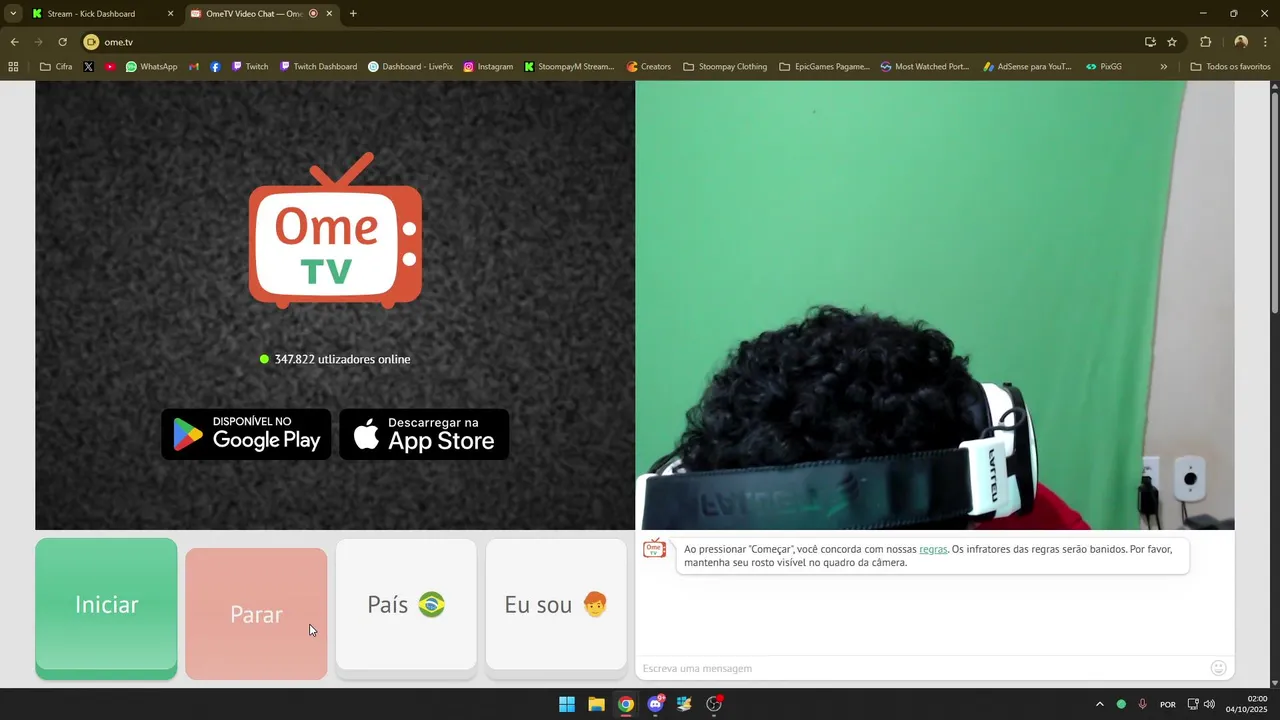Close the OmeTV Video Chat tab
Image resolution: width=1280 pixels, height=720 pixels.
(329, 14)
